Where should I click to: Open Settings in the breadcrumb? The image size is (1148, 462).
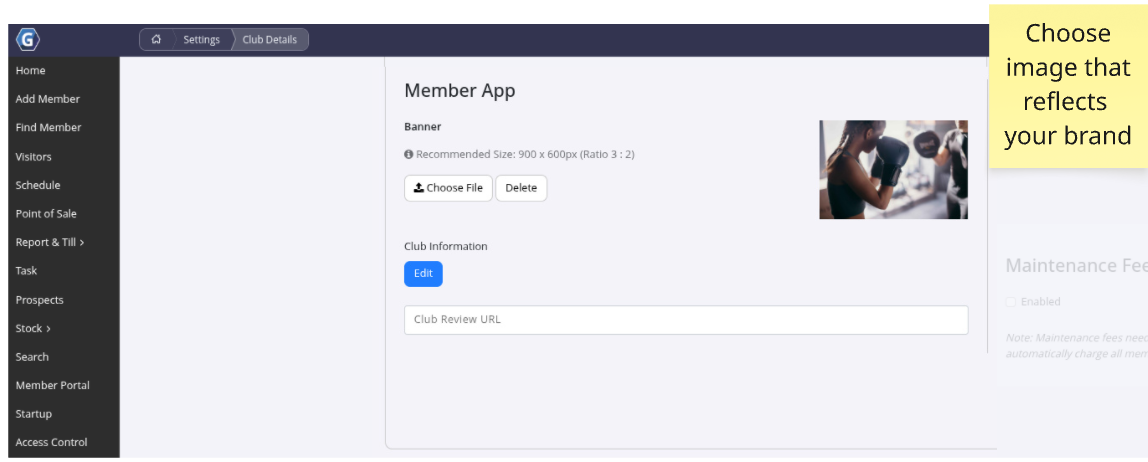coord(201,40)
